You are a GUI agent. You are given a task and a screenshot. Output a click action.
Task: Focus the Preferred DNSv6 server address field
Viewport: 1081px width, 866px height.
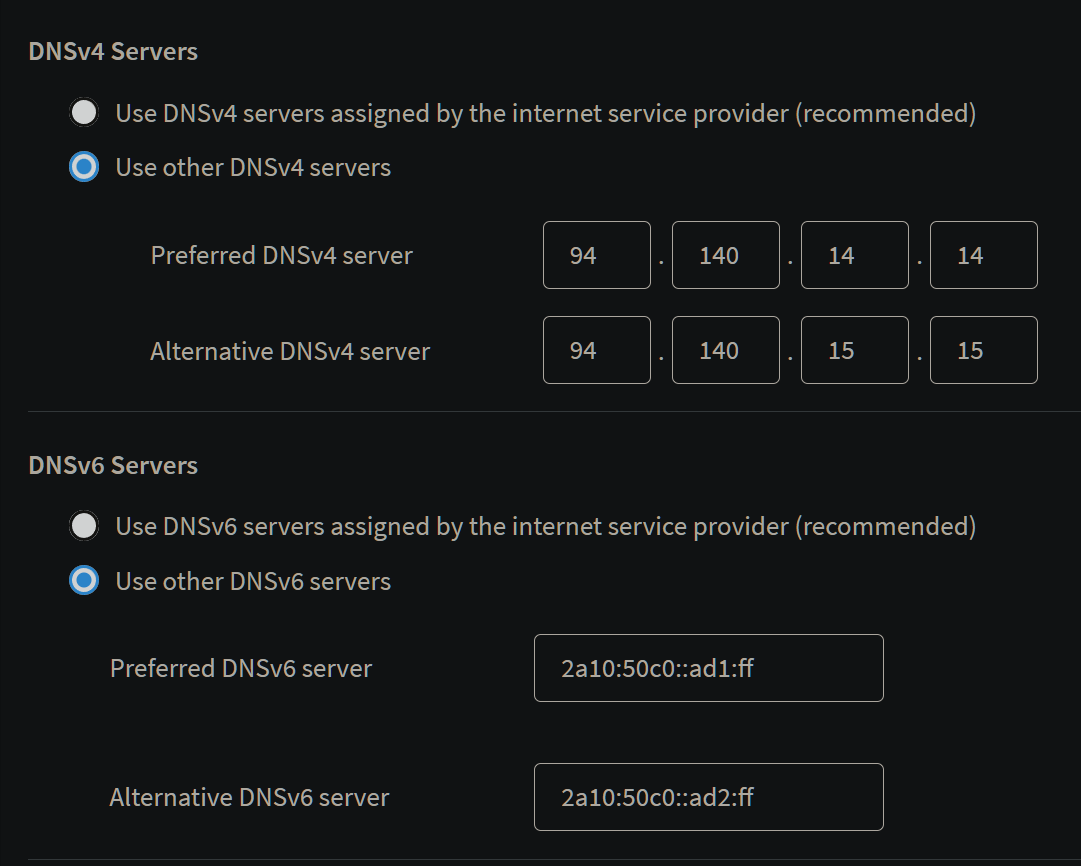pos(709,668)
